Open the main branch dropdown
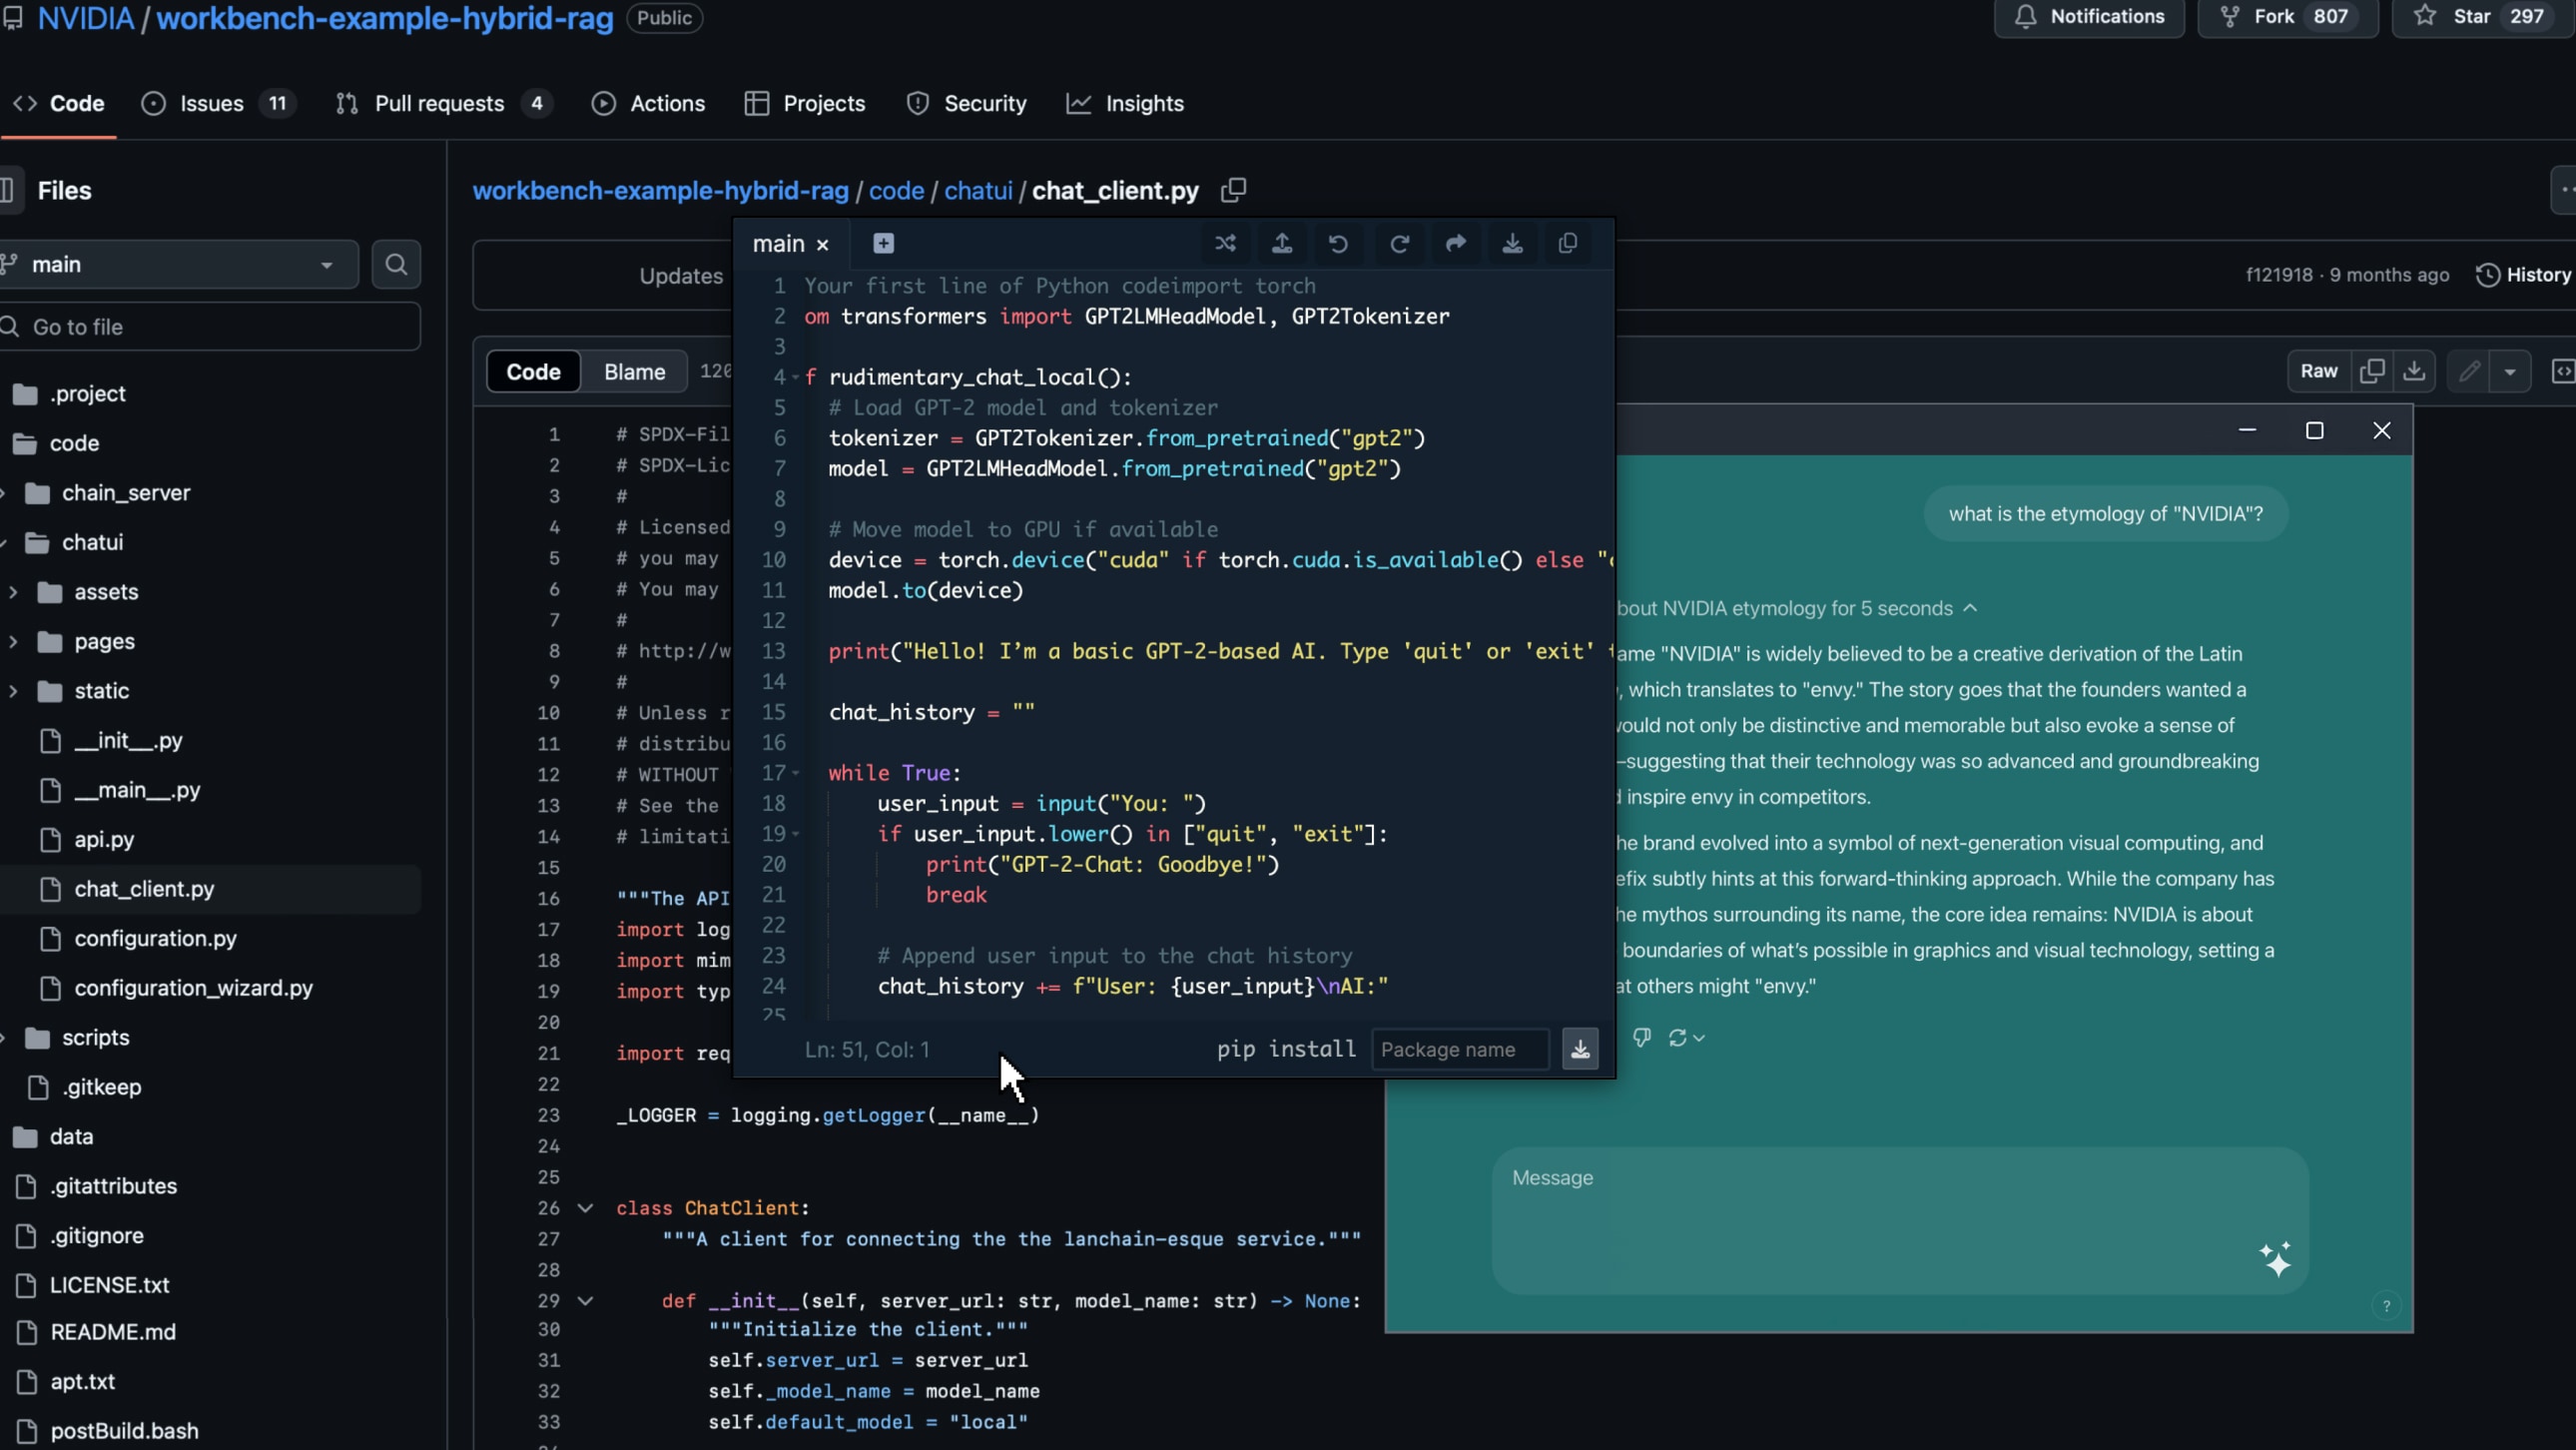The image size is (2576, 1450). pyautogui.click(x=180, y=265)
